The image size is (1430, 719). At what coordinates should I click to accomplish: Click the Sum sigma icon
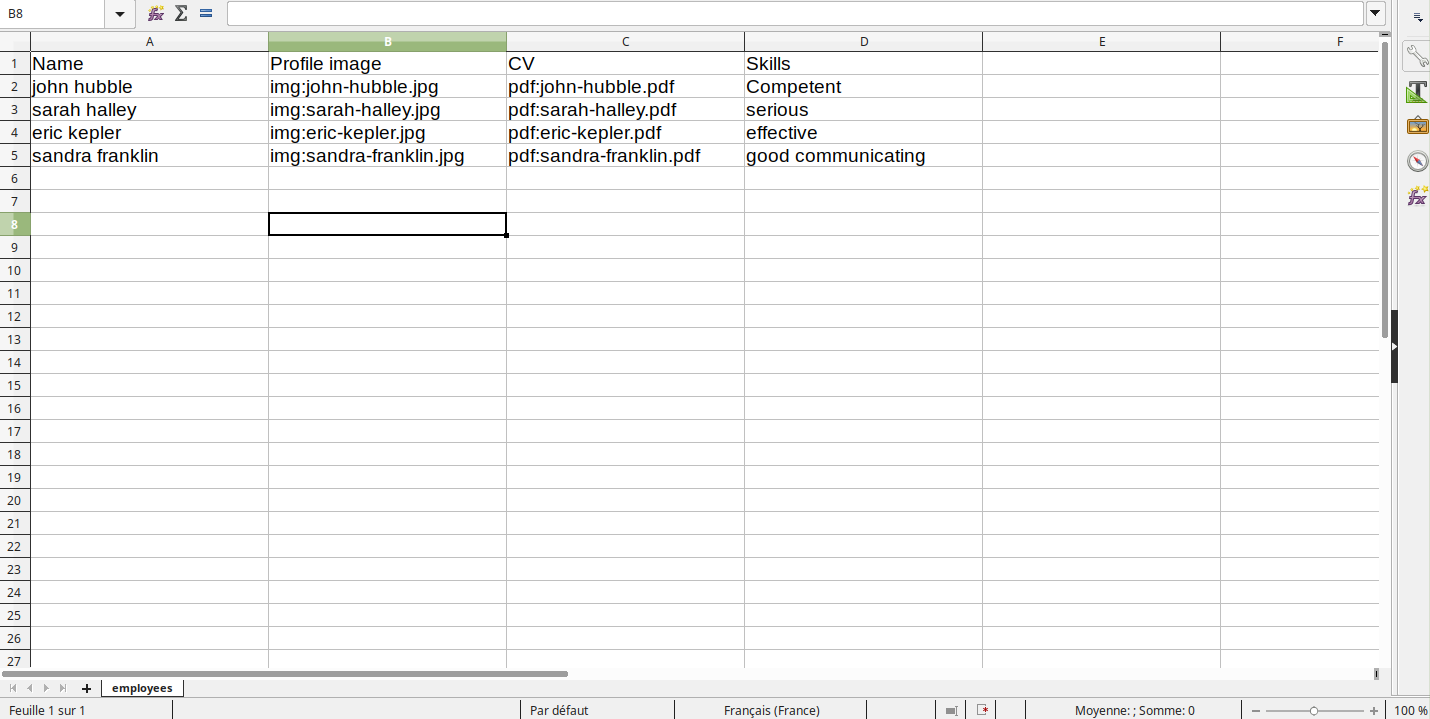181,13
